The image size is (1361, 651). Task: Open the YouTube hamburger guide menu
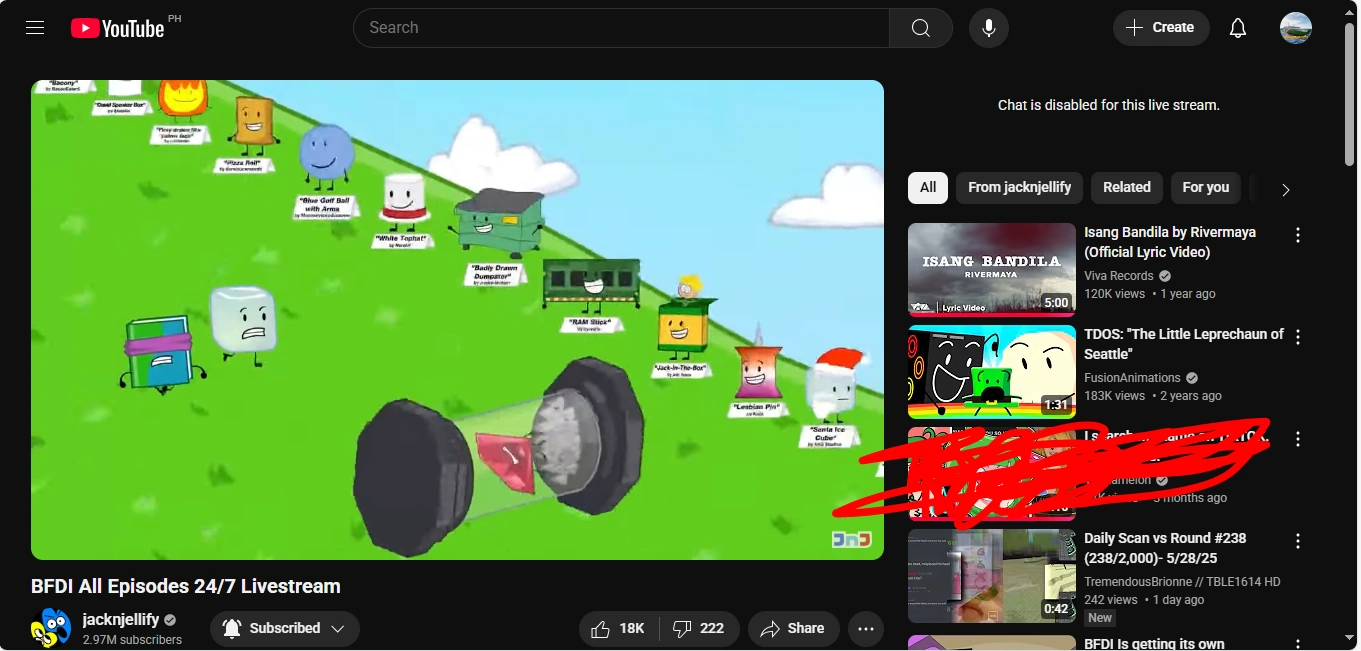[34, 27]
